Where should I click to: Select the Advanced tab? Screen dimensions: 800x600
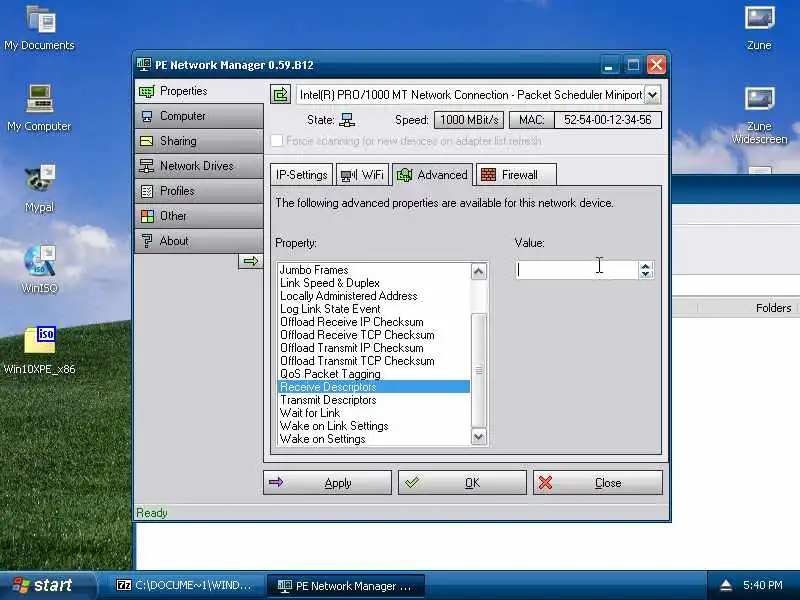point(433,174)
